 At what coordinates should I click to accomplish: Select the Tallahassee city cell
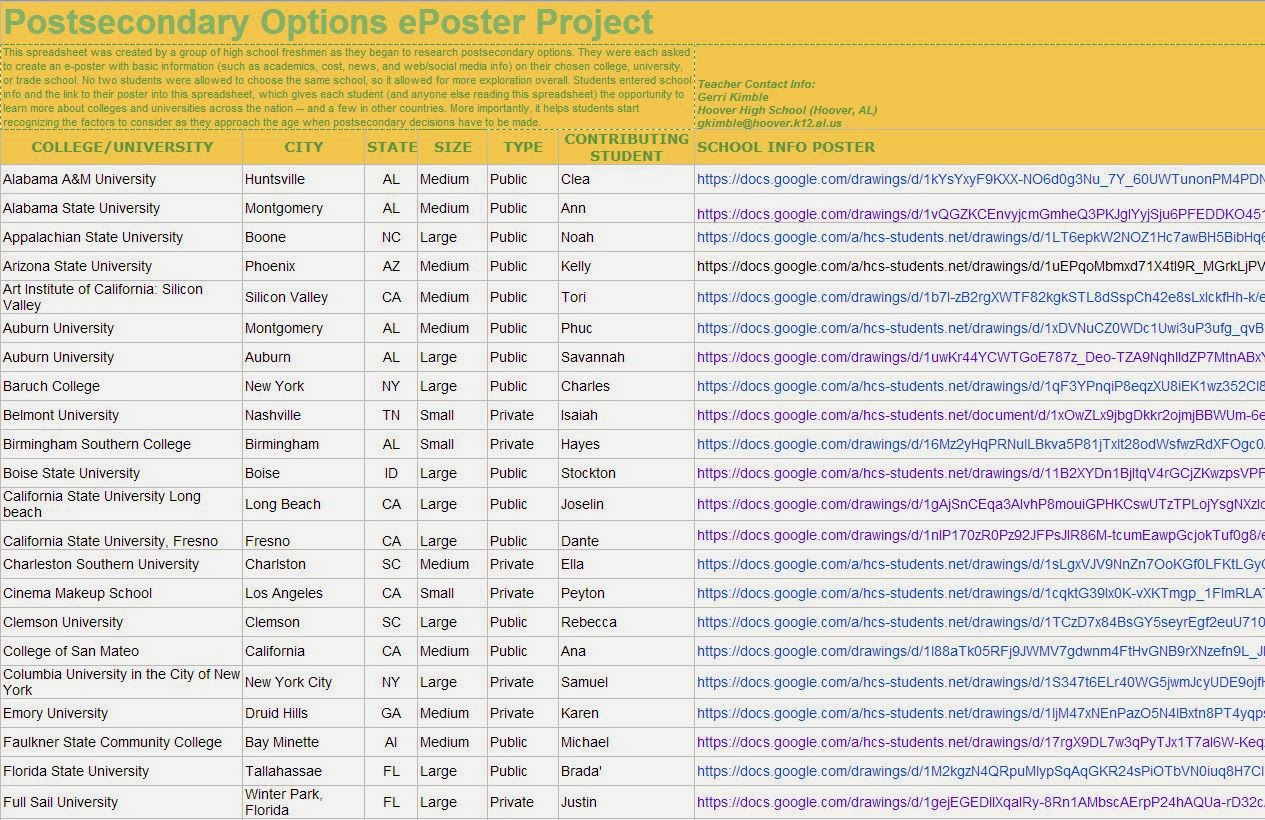[x=304, y=771]
